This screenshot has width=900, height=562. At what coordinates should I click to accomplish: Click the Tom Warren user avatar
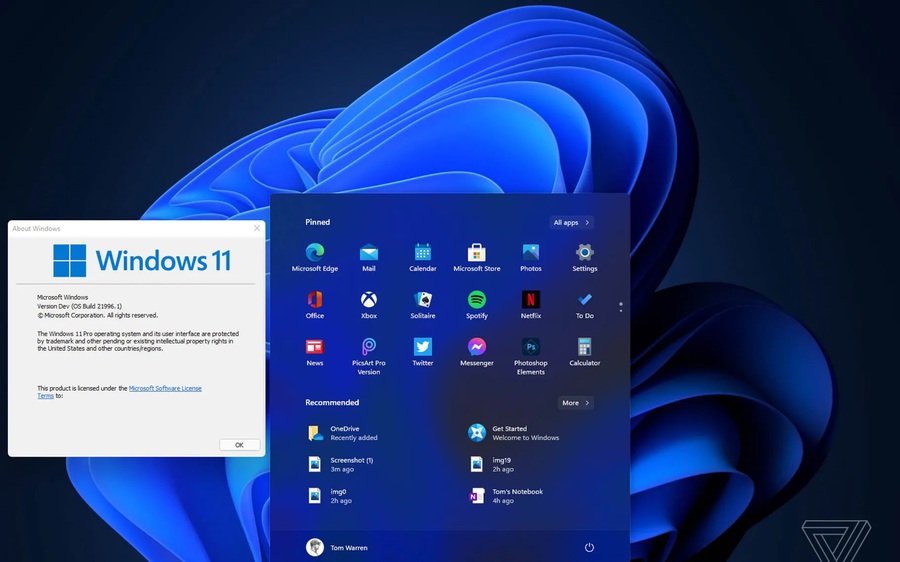tap(315, 547)
